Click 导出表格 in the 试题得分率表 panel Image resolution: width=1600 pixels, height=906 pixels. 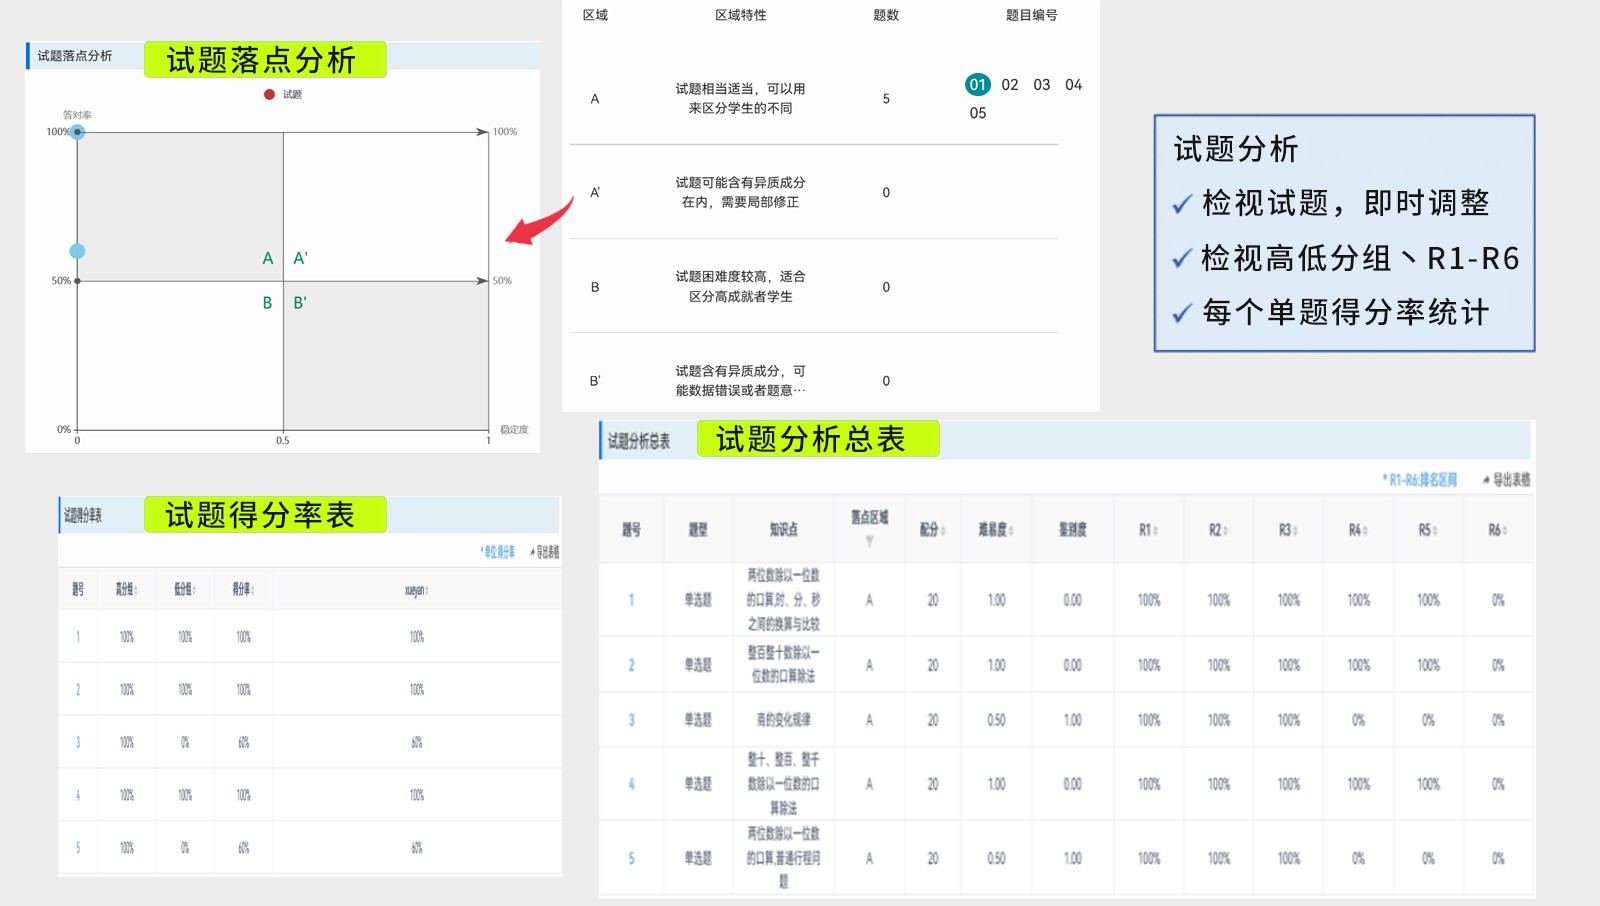pyautogui.click(x=545, y=552)
